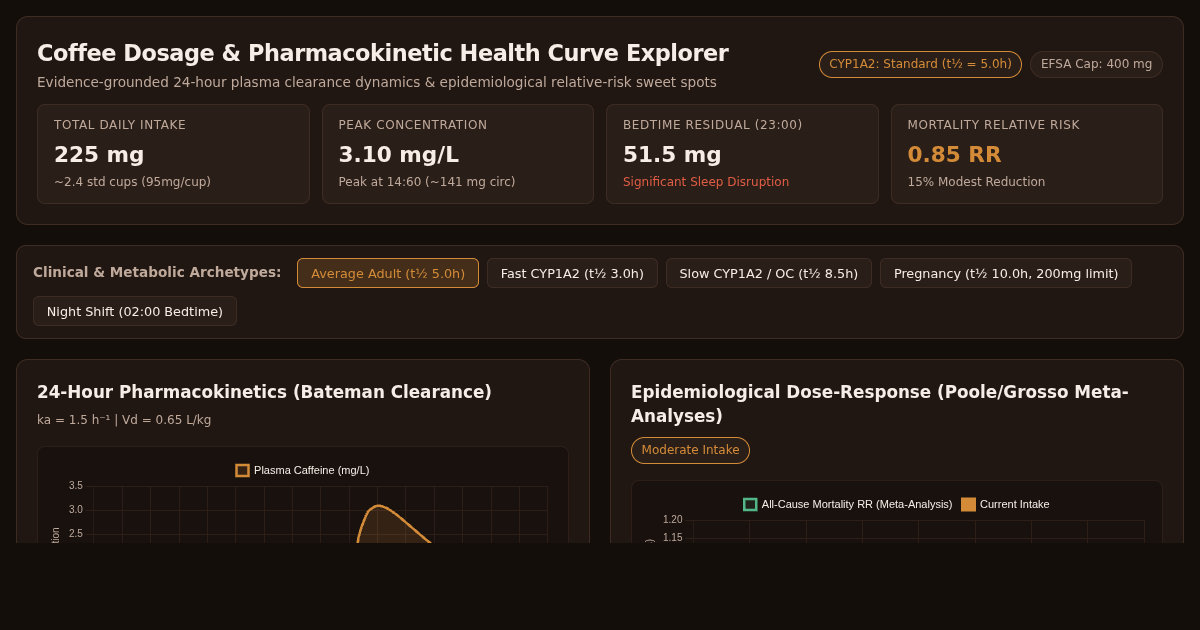Click the 'Clinical & Metabolic Archetypes:' label
The width and height of the screenshot is (1200, 630).
[x=157, y=272]
